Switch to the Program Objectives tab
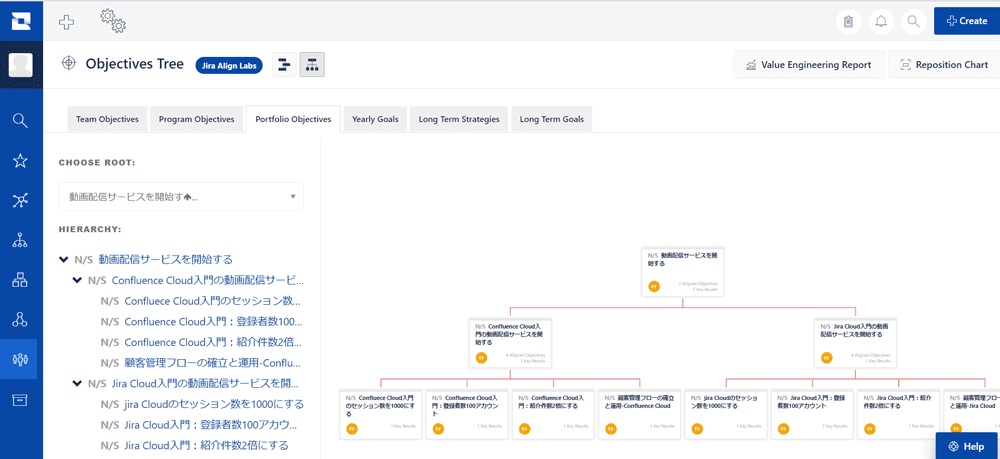 click(x=196, y=119)
